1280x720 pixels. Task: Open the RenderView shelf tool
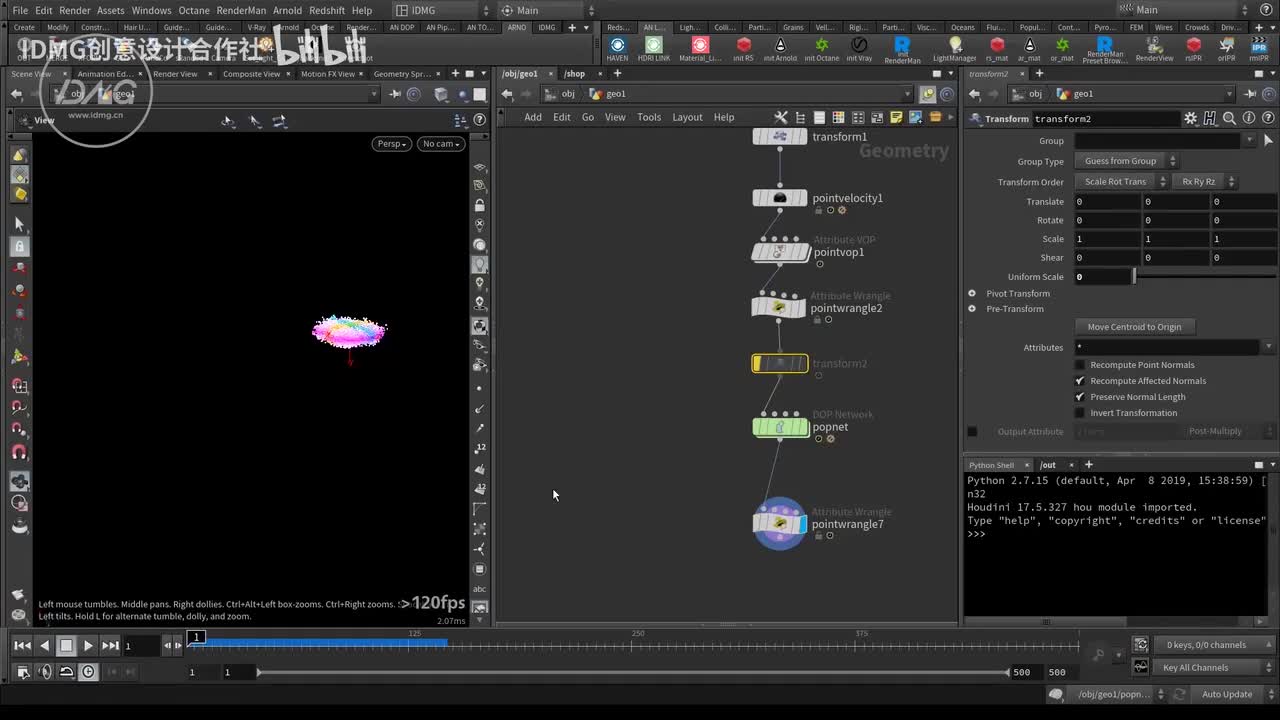coord(1154,46)
